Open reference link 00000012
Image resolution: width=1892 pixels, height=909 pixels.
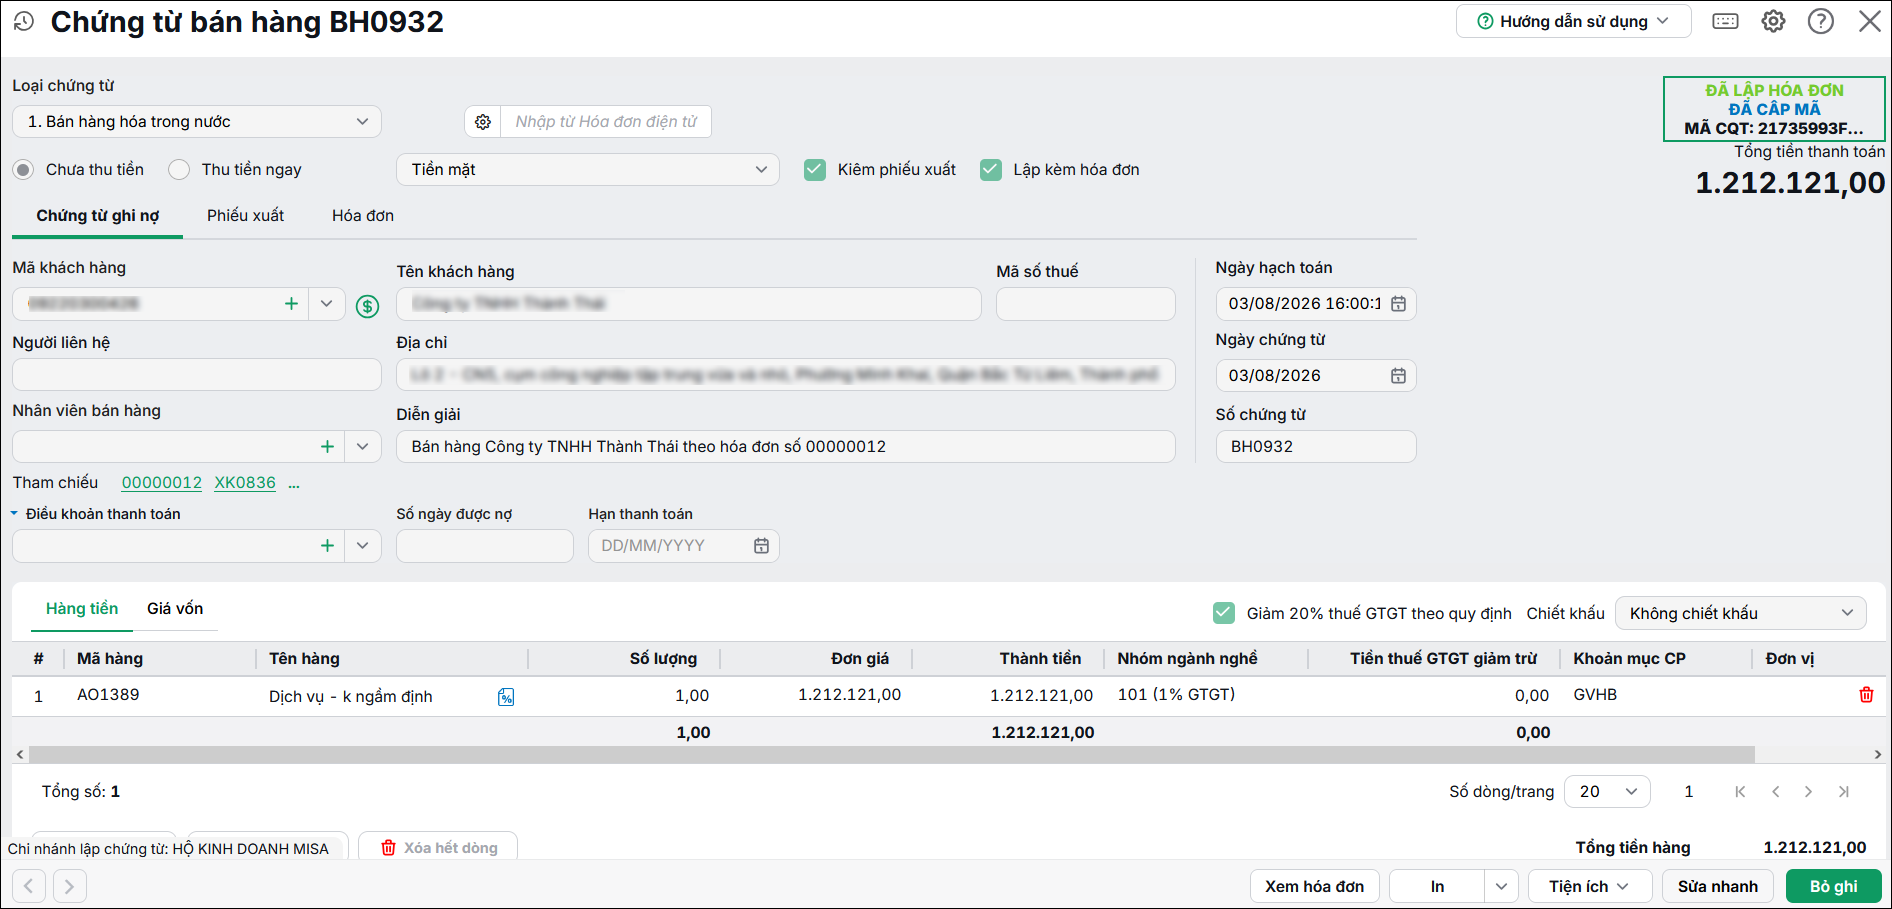pyautogui.click(x=162, y=483)
